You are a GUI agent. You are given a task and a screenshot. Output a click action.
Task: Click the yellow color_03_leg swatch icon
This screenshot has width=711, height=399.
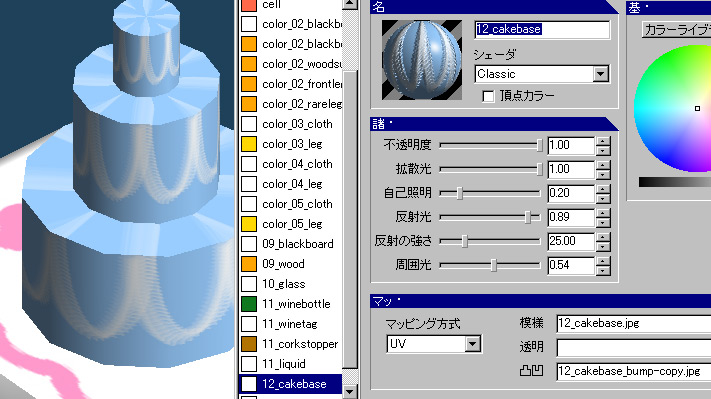pyautogui.click(x=248, y=144)
